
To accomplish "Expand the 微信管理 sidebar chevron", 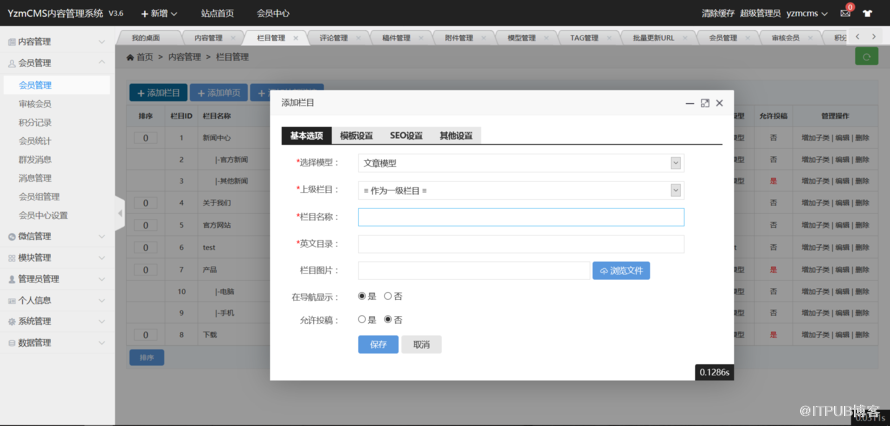I will [x=102, y=237].
